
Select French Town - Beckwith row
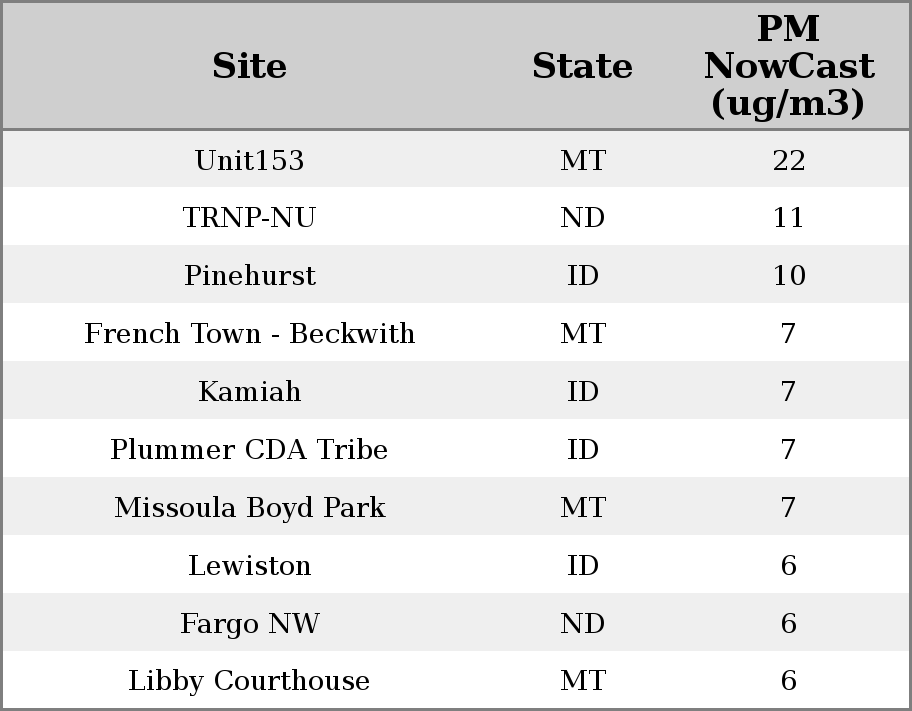tap(249, 334)
